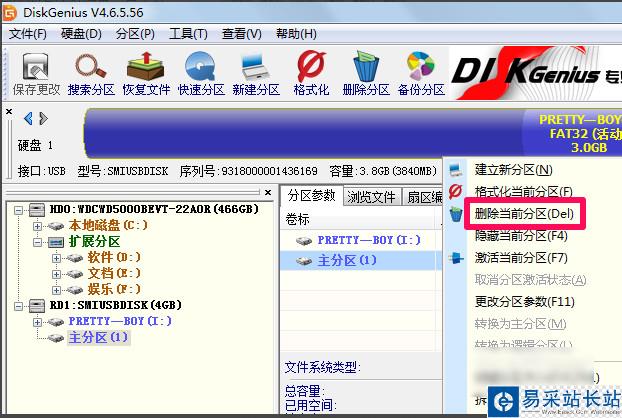Close the disk map pane with its X
This screenshot has height=418, width=622.
pyautogui.click(x=9, y=112)
